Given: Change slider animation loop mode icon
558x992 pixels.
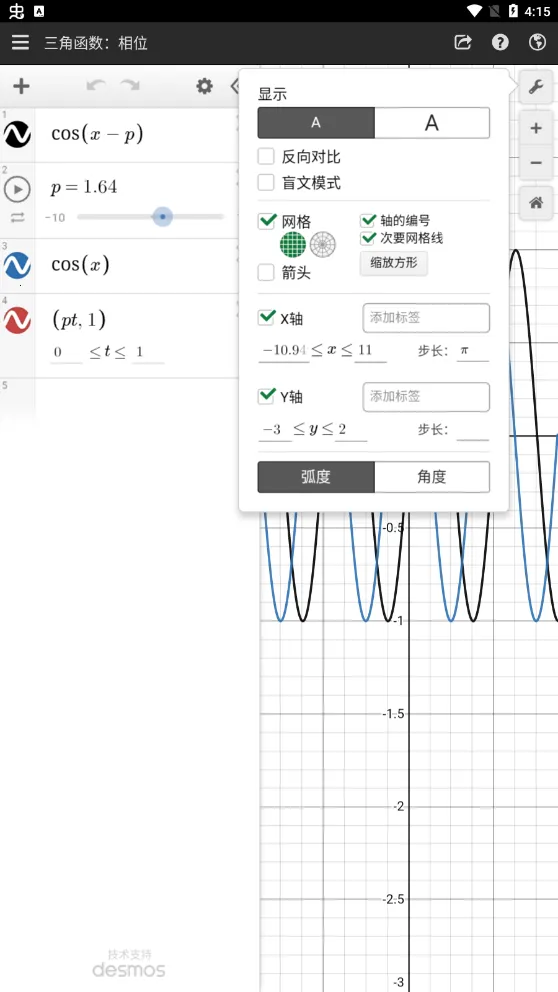Looking at the screenshot, I should tap(17, 217).
